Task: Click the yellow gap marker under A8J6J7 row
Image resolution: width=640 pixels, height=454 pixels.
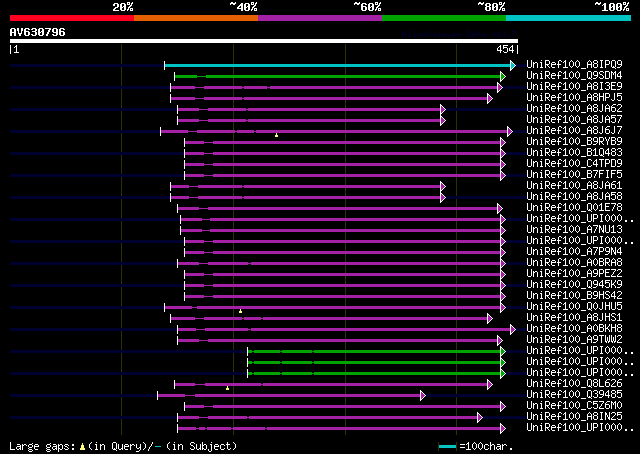Action: pos(276,135)
